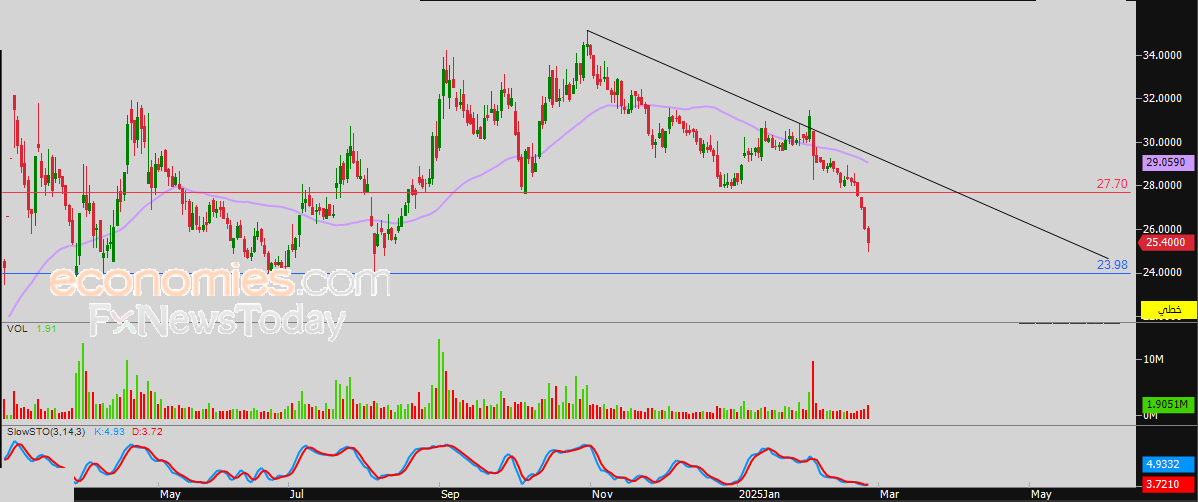This screenshot has height=502, width=1198.
Task: Click the blue 4.9332 stochastic K tag
Action: point(1168,464)
